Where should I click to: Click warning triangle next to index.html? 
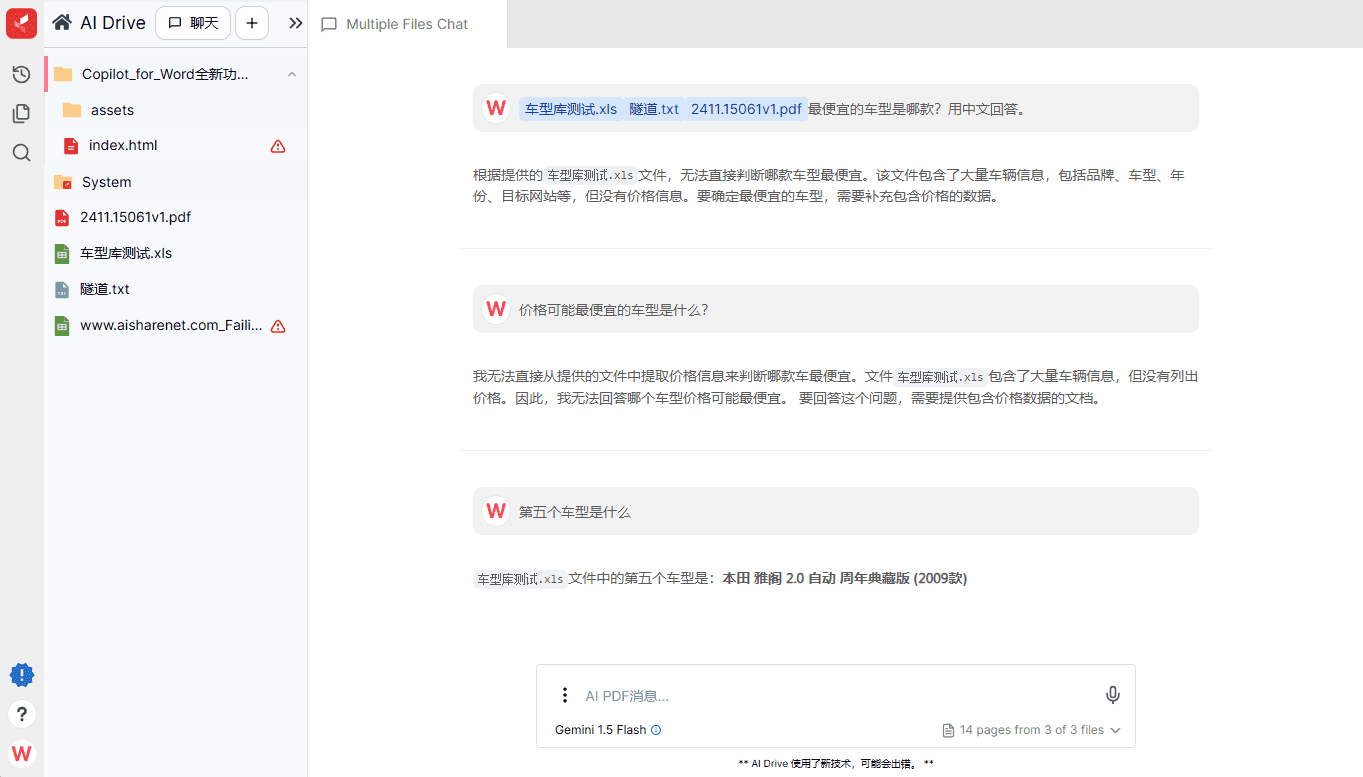(278, 146)
